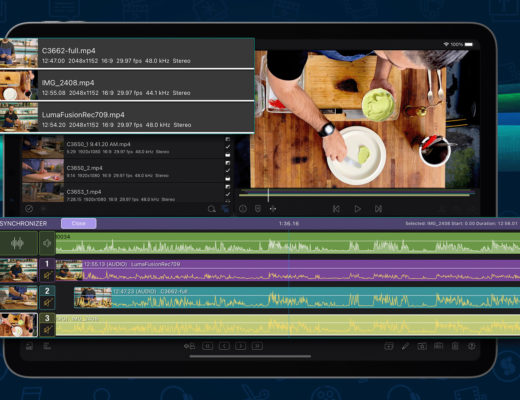Close the Synchronizer with the Close button

[x=79, y=223]
